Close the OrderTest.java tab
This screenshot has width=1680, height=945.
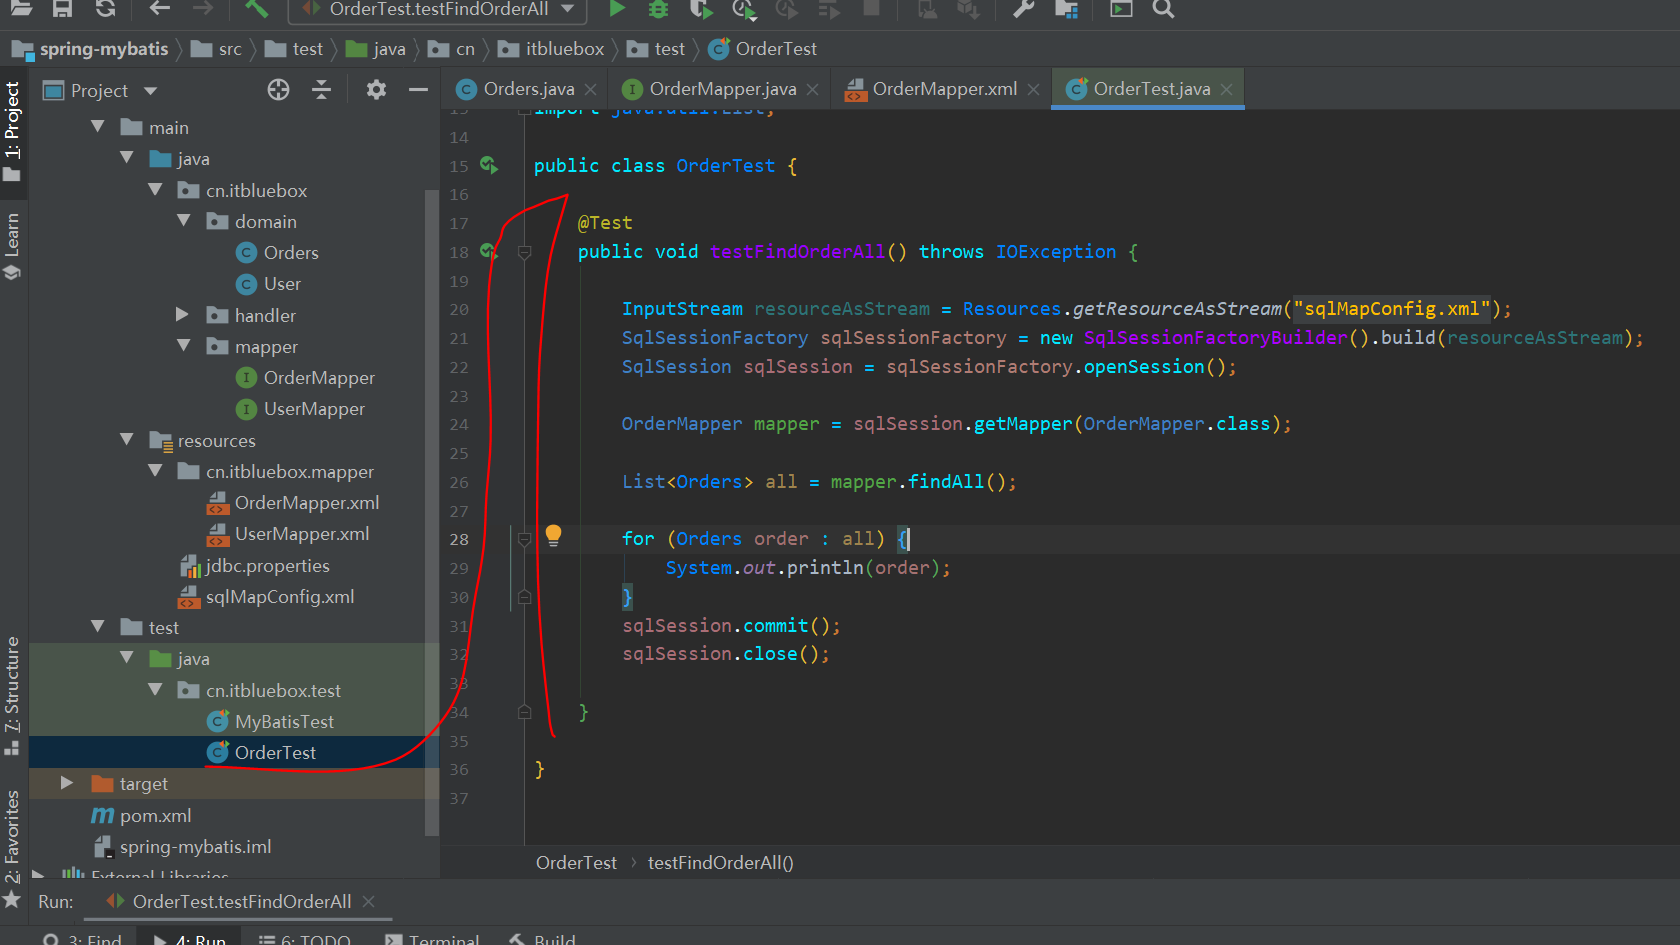coord(1227,90)
